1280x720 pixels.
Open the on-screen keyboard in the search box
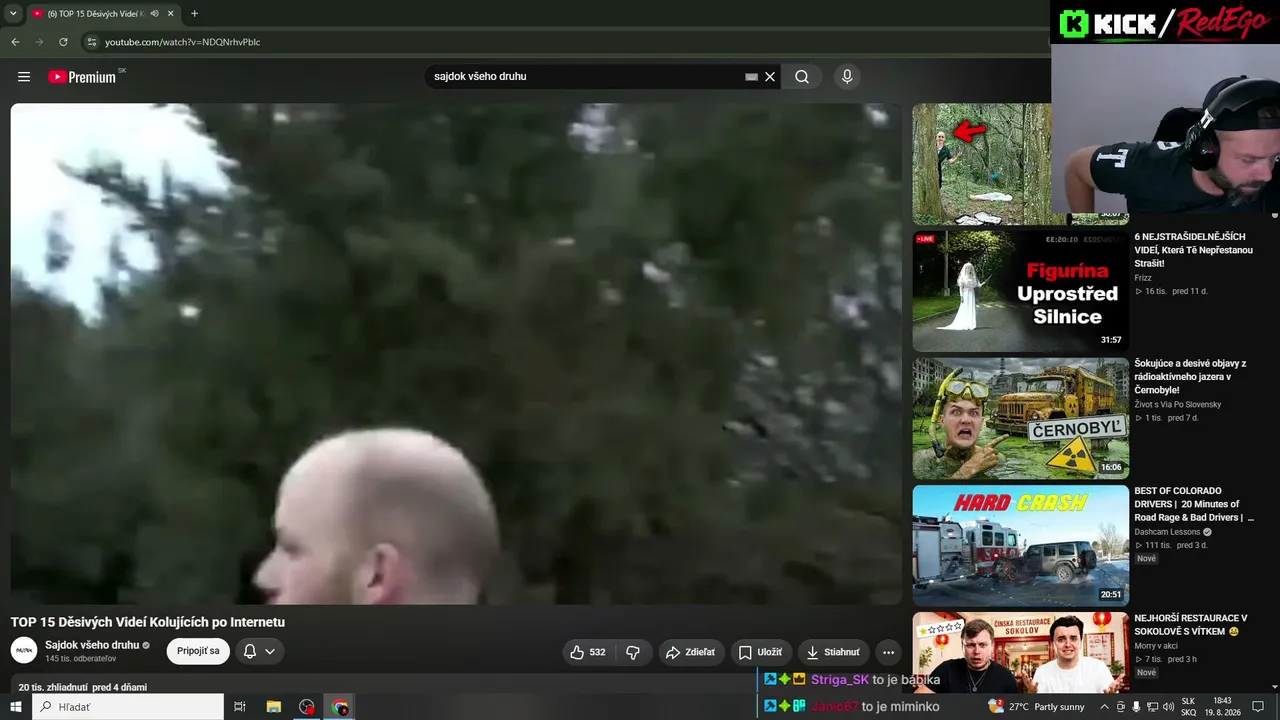pyautogui.click(x=751, y=77)
